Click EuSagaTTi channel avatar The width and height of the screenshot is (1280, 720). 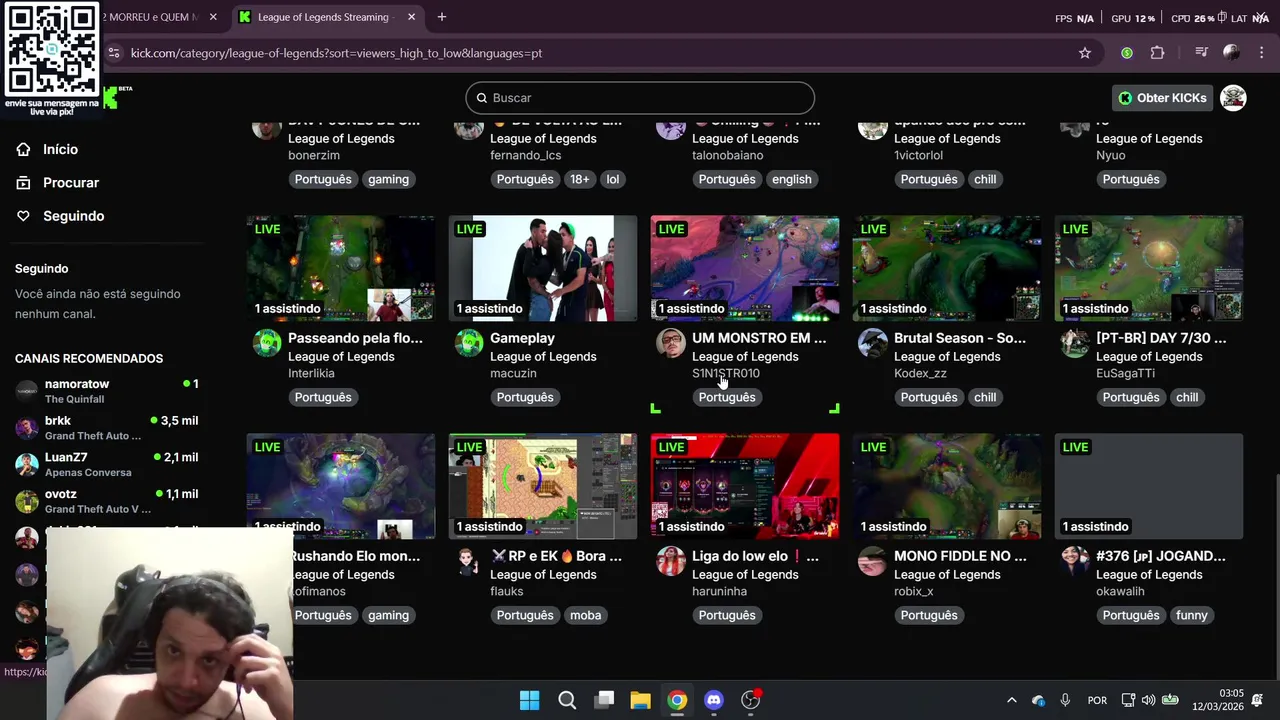(x=1075, y=343)
